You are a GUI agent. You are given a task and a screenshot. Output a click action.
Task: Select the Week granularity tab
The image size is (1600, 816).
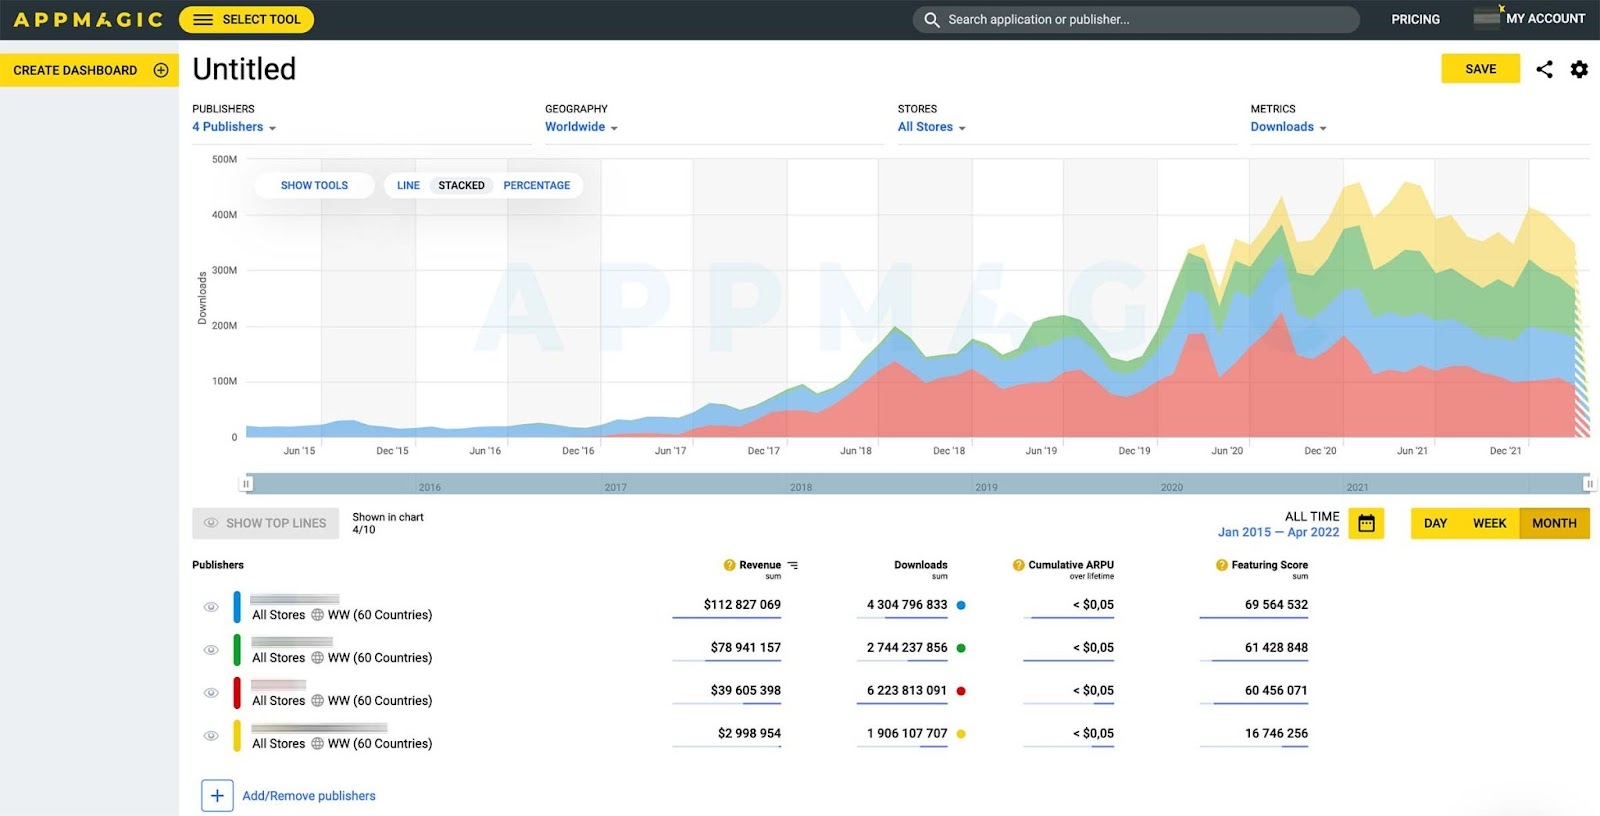coord(1489,523)
